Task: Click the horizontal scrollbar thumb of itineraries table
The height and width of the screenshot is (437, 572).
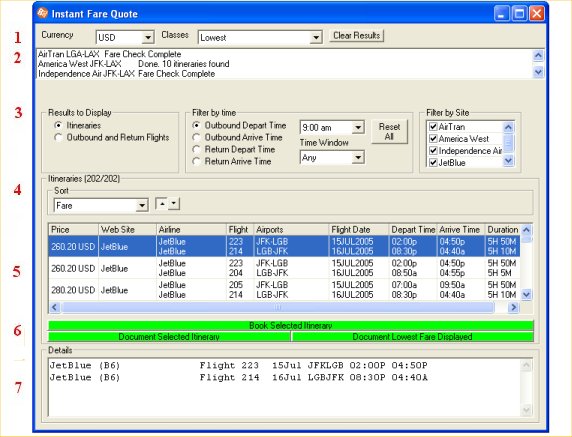Action: tap(278, 308)
